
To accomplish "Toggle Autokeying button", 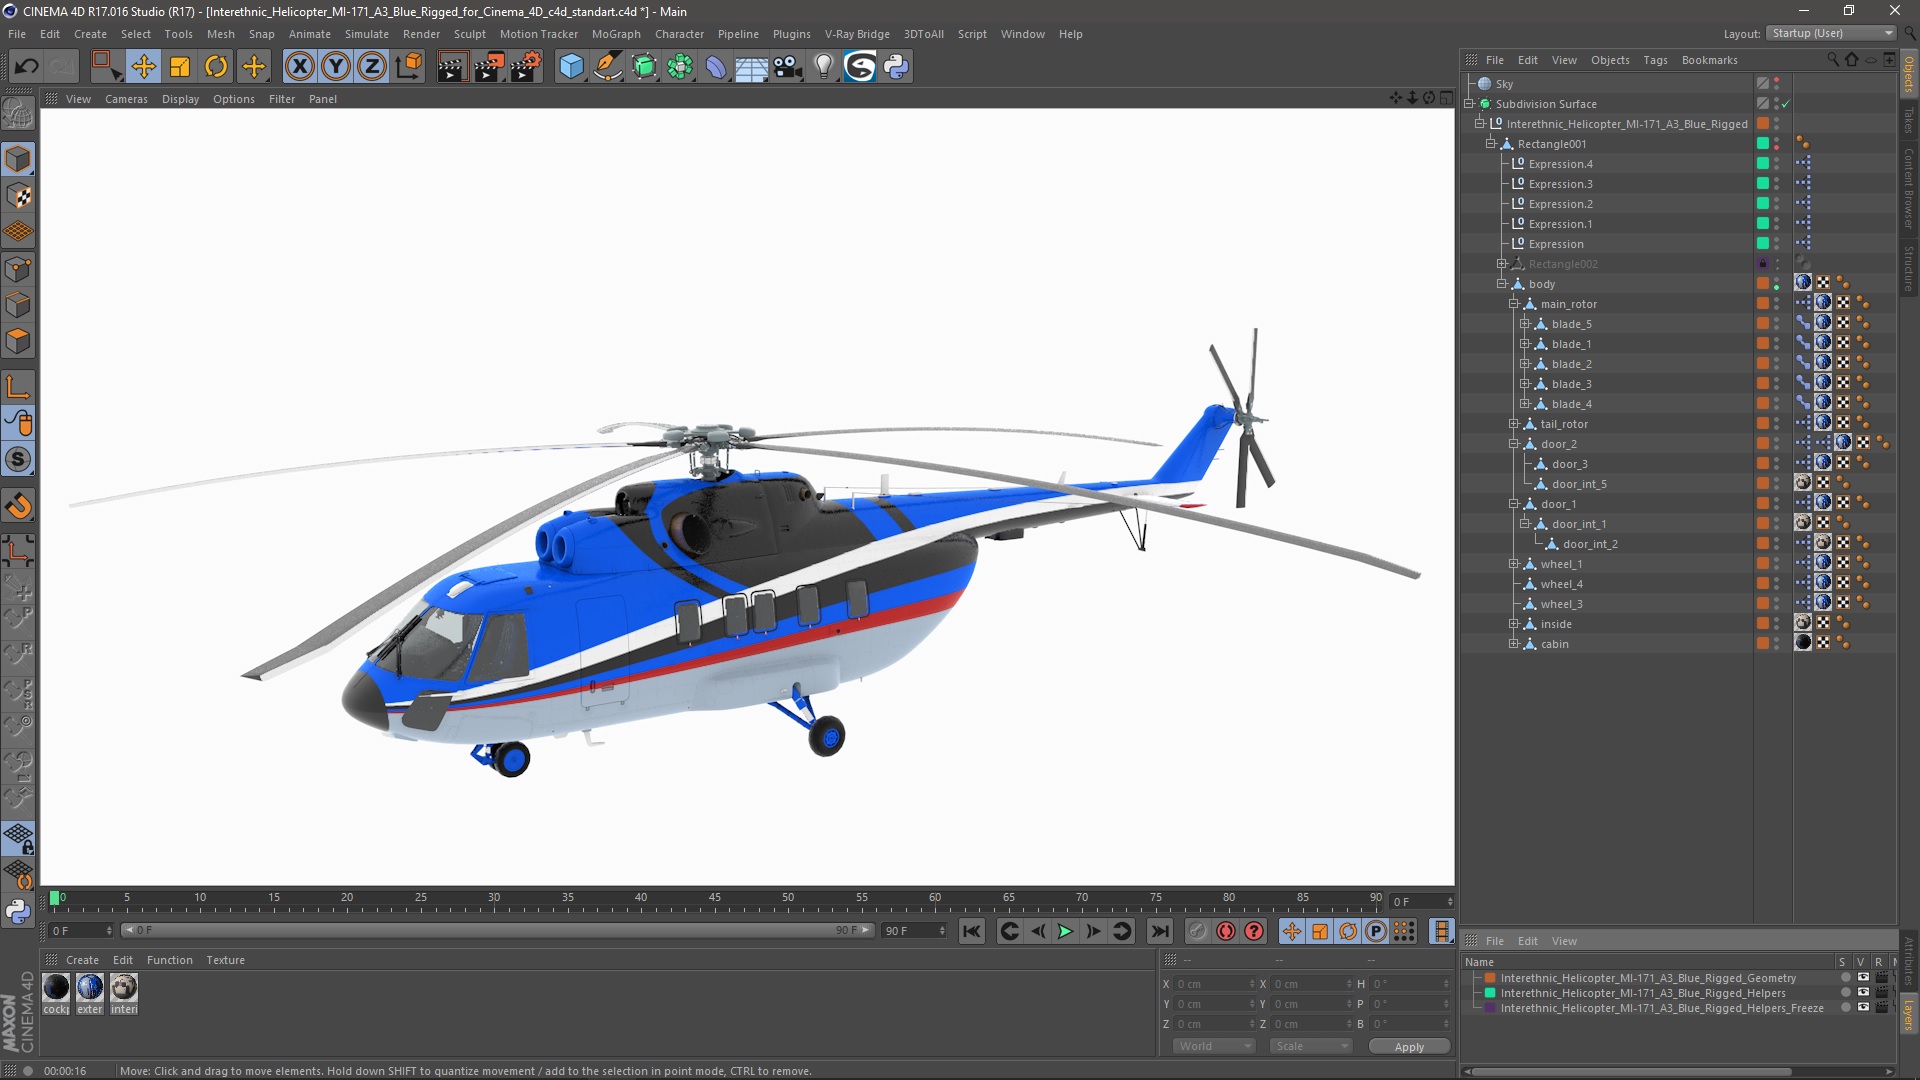I will click(1226, 932).
